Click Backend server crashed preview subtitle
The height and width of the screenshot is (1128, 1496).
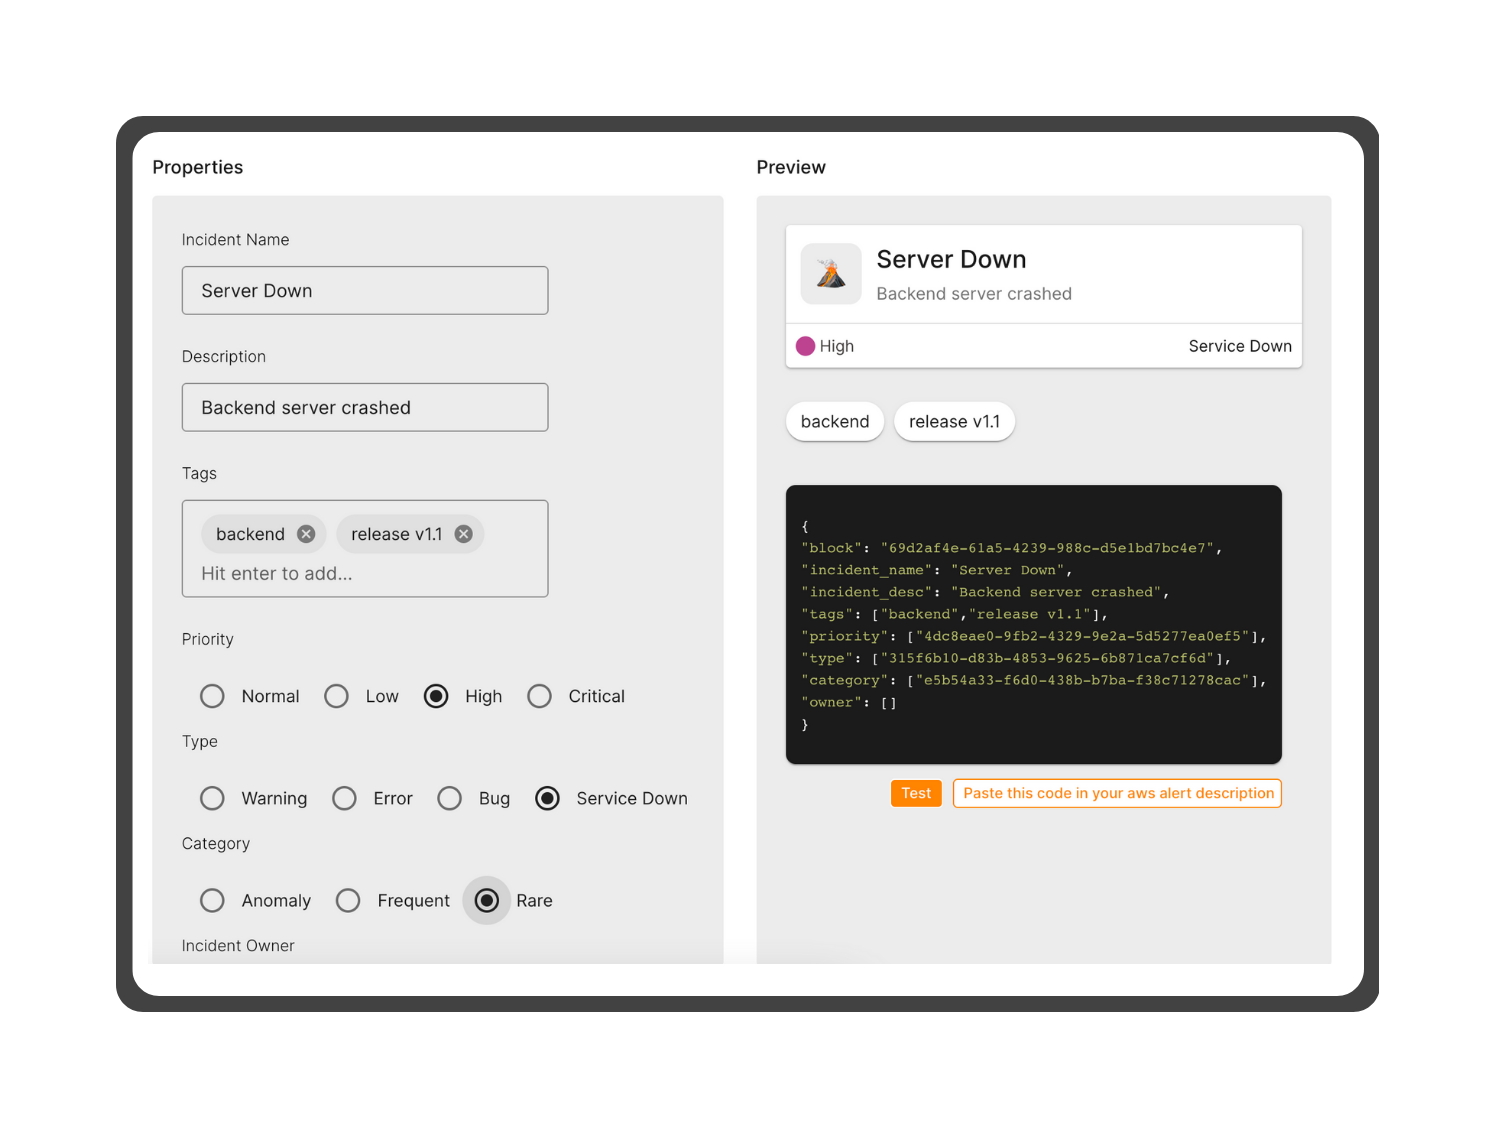(974, 294)
